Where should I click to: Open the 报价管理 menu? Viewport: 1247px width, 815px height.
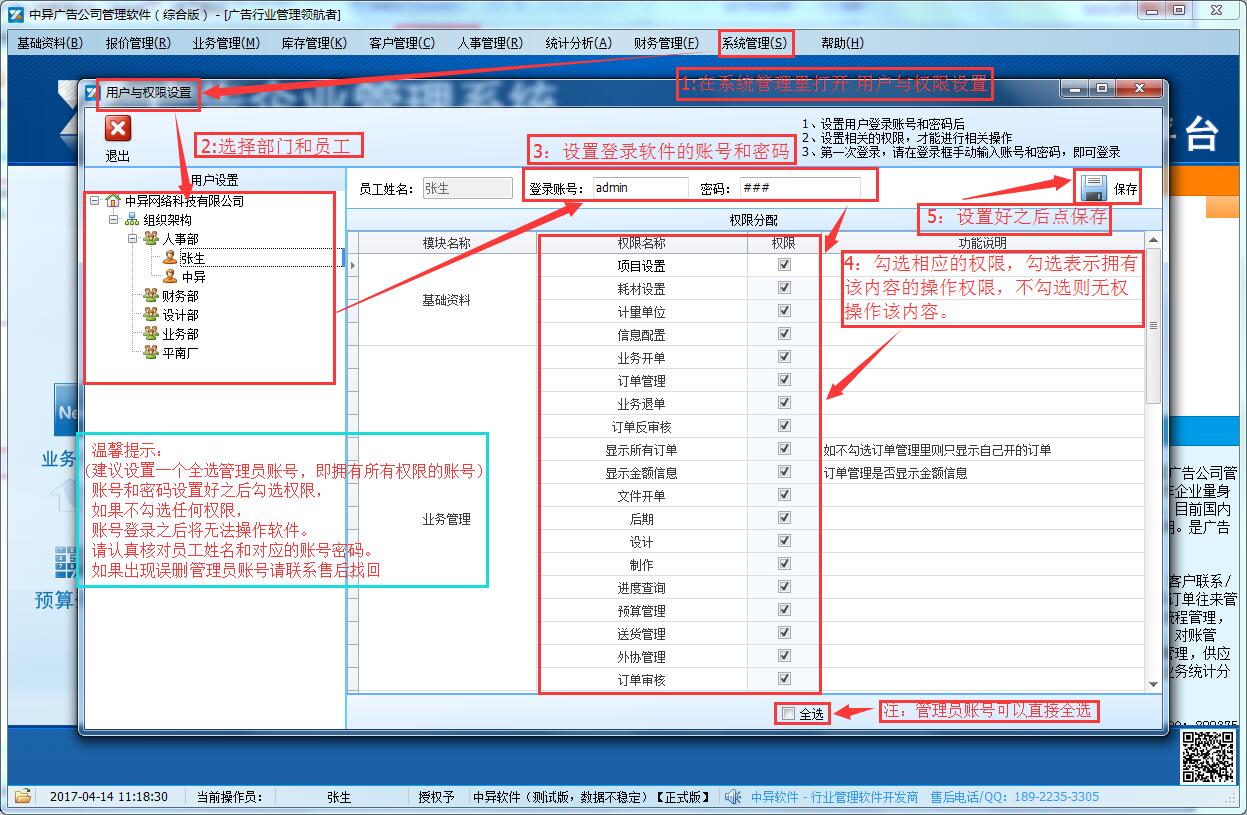click(x=137, y=43)
